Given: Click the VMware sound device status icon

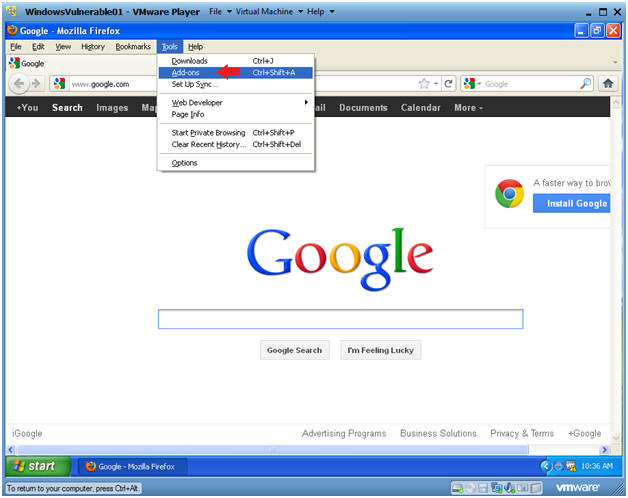Looking at the screenshot, I should click(x=509, y=488).
